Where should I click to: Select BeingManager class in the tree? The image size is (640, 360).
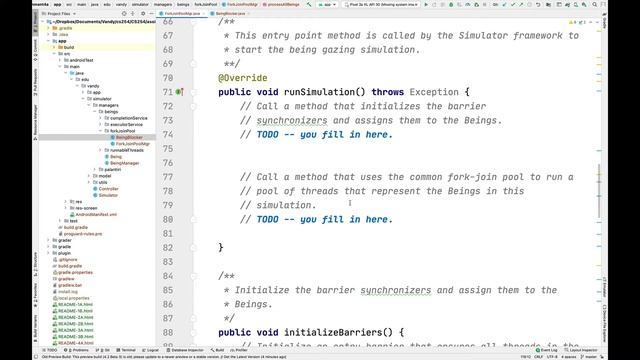click(124, 163)
